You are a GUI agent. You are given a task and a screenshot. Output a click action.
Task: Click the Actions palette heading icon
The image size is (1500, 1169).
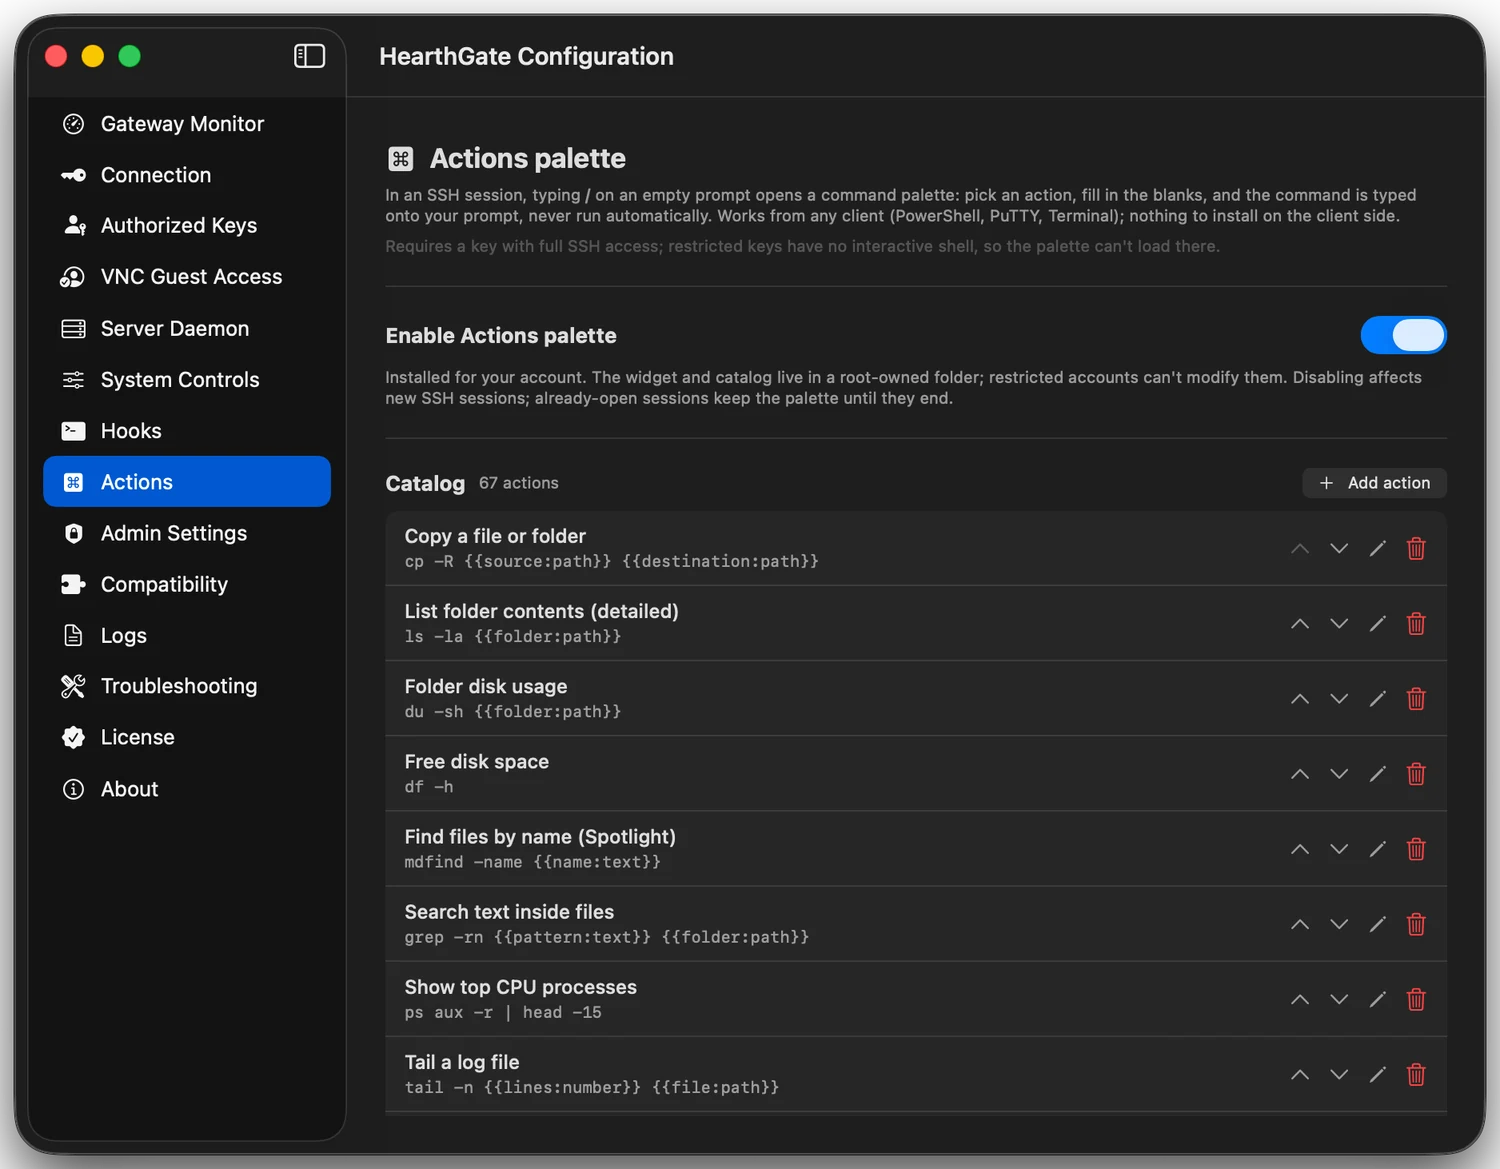click(x=401, y=158)
